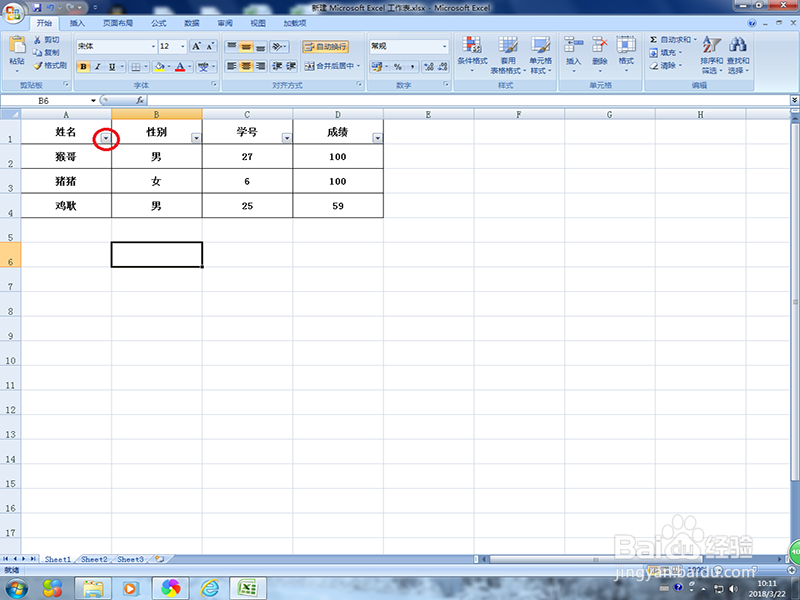
Task: Click the accounting number format icon
Action: [x=377, y=67]
